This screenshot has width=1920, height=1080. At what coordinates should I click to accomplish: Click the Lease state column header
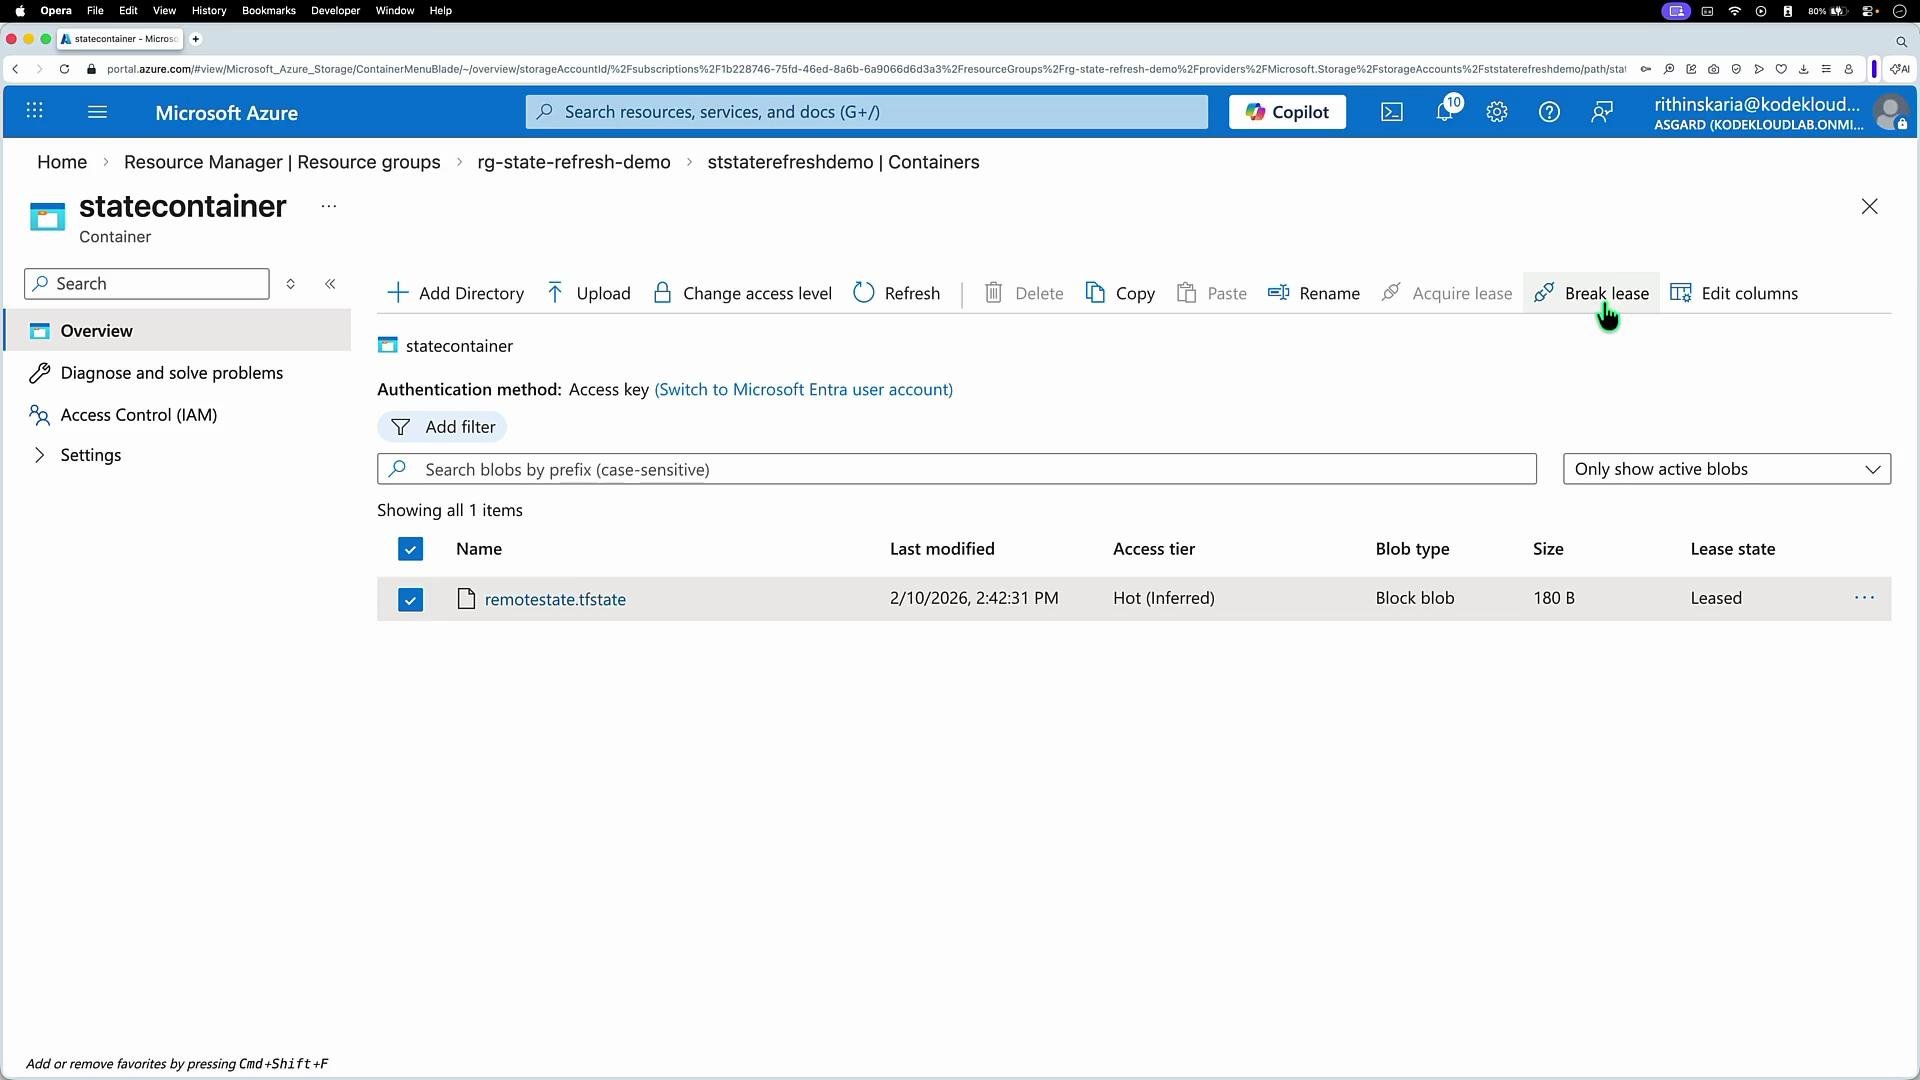(x=1733, y=549)
